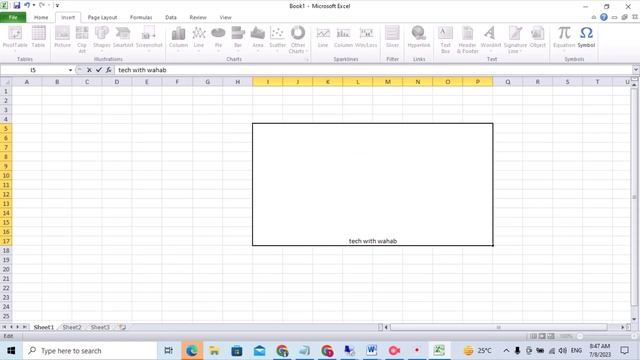Switch to Page Layout view button
Viewport: 640px width, 360px height.
click(x=542, y=336)
